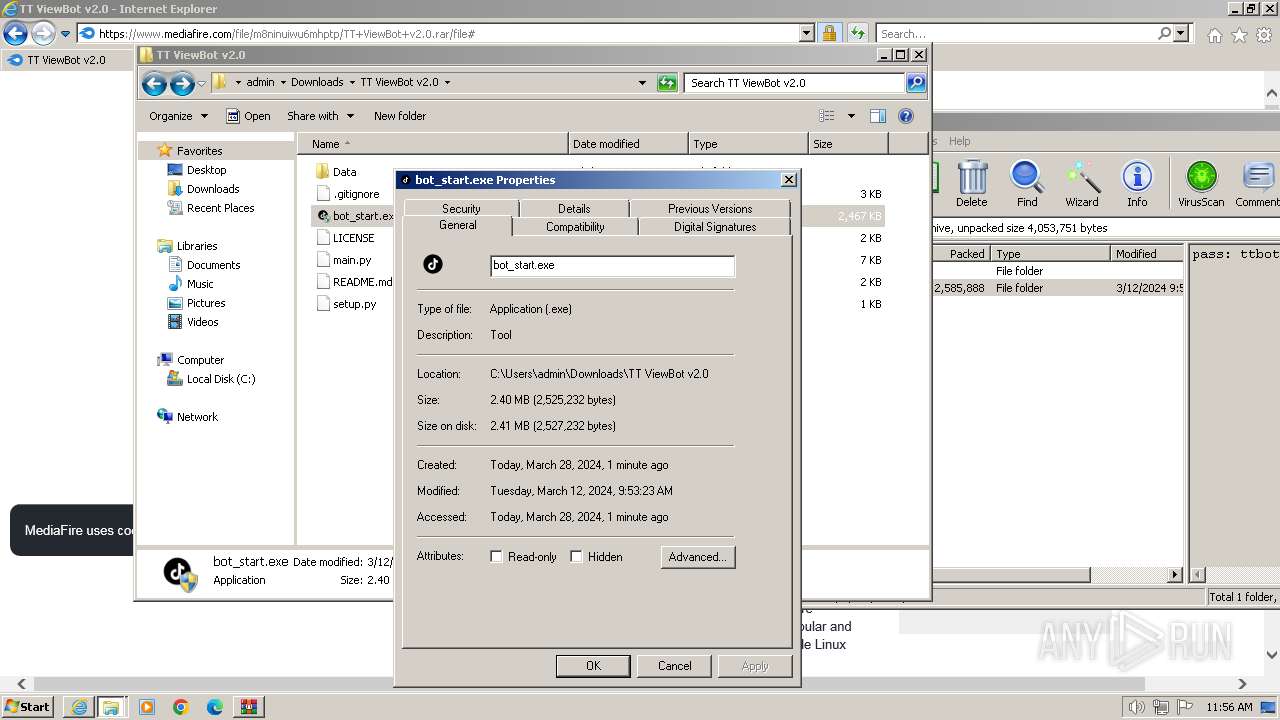Open the IE recent pages dropdown
The width and height of the screenshot is (1280, 720).
click(x=65, y=34)
